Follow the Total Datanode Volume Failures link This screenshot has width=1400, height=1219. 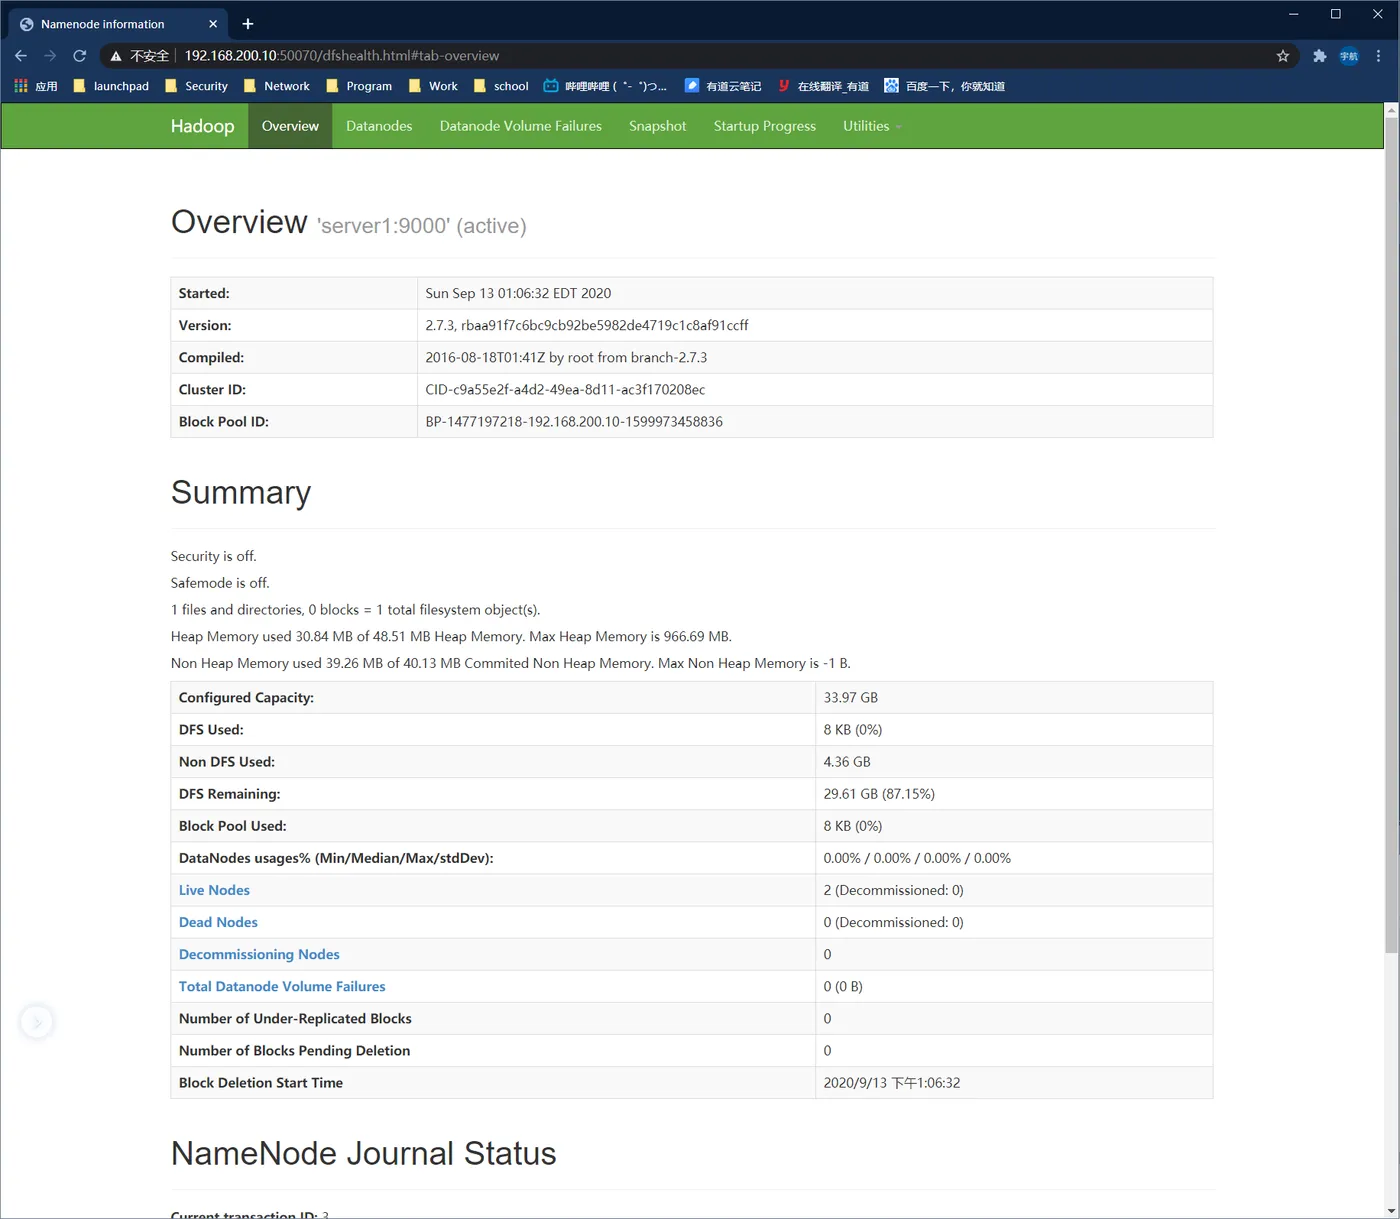(x=282, y=986)
